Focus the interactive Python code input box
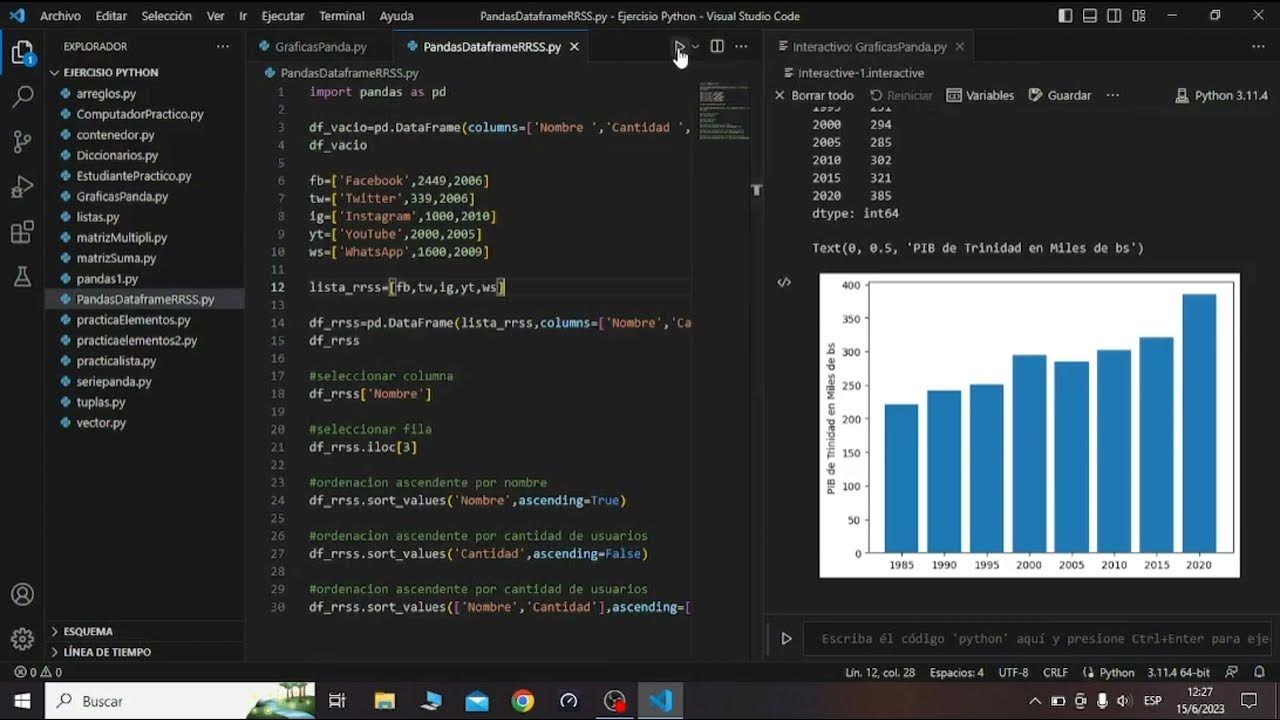Screen dimensions: 1280x720 click(x=1040, y=639)
